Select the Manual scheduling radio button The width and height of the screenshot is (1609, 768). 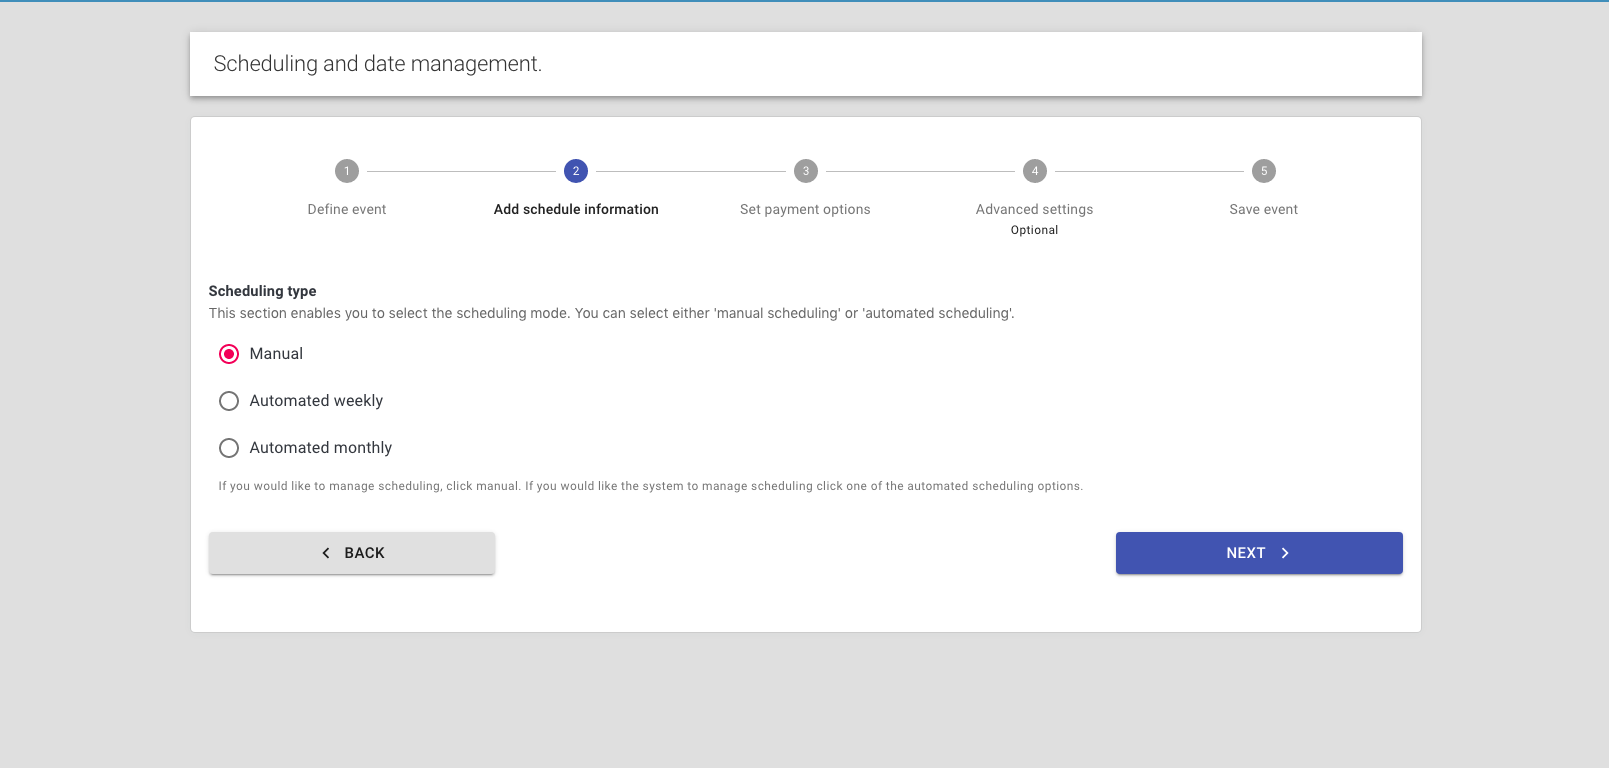click(x=229, y=354)
